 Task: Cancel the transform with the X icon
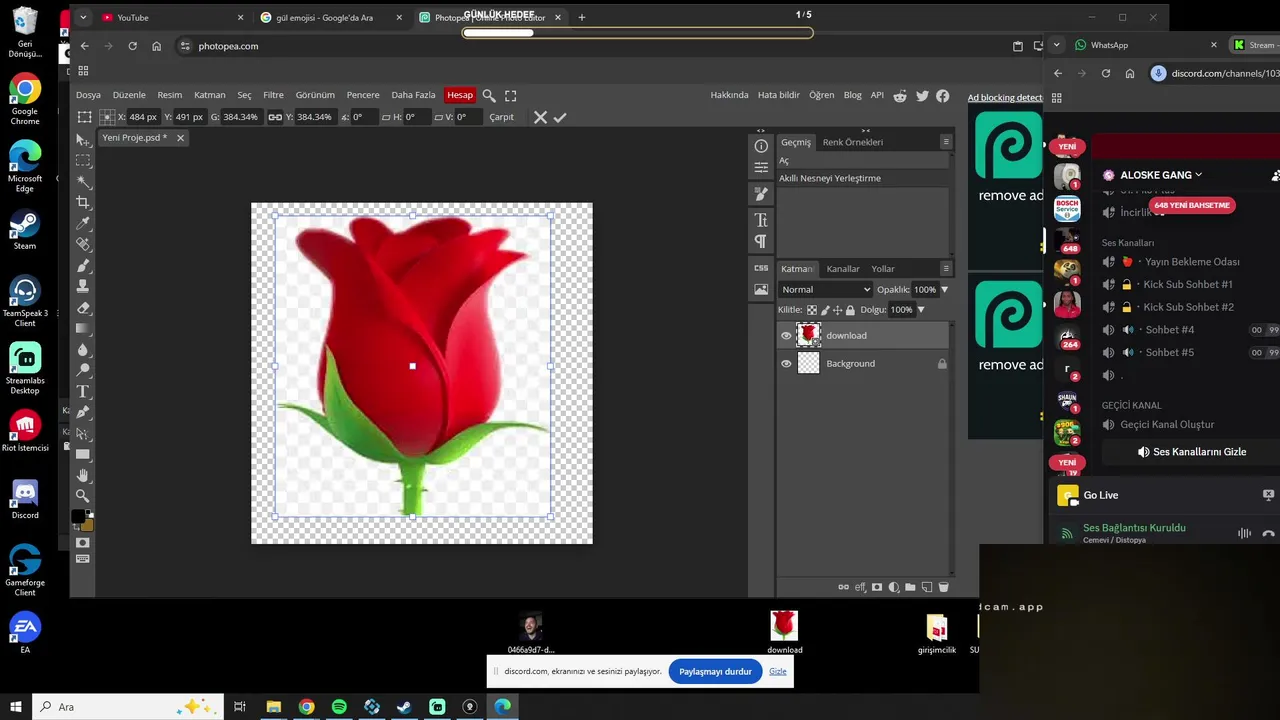coord(540,117)
